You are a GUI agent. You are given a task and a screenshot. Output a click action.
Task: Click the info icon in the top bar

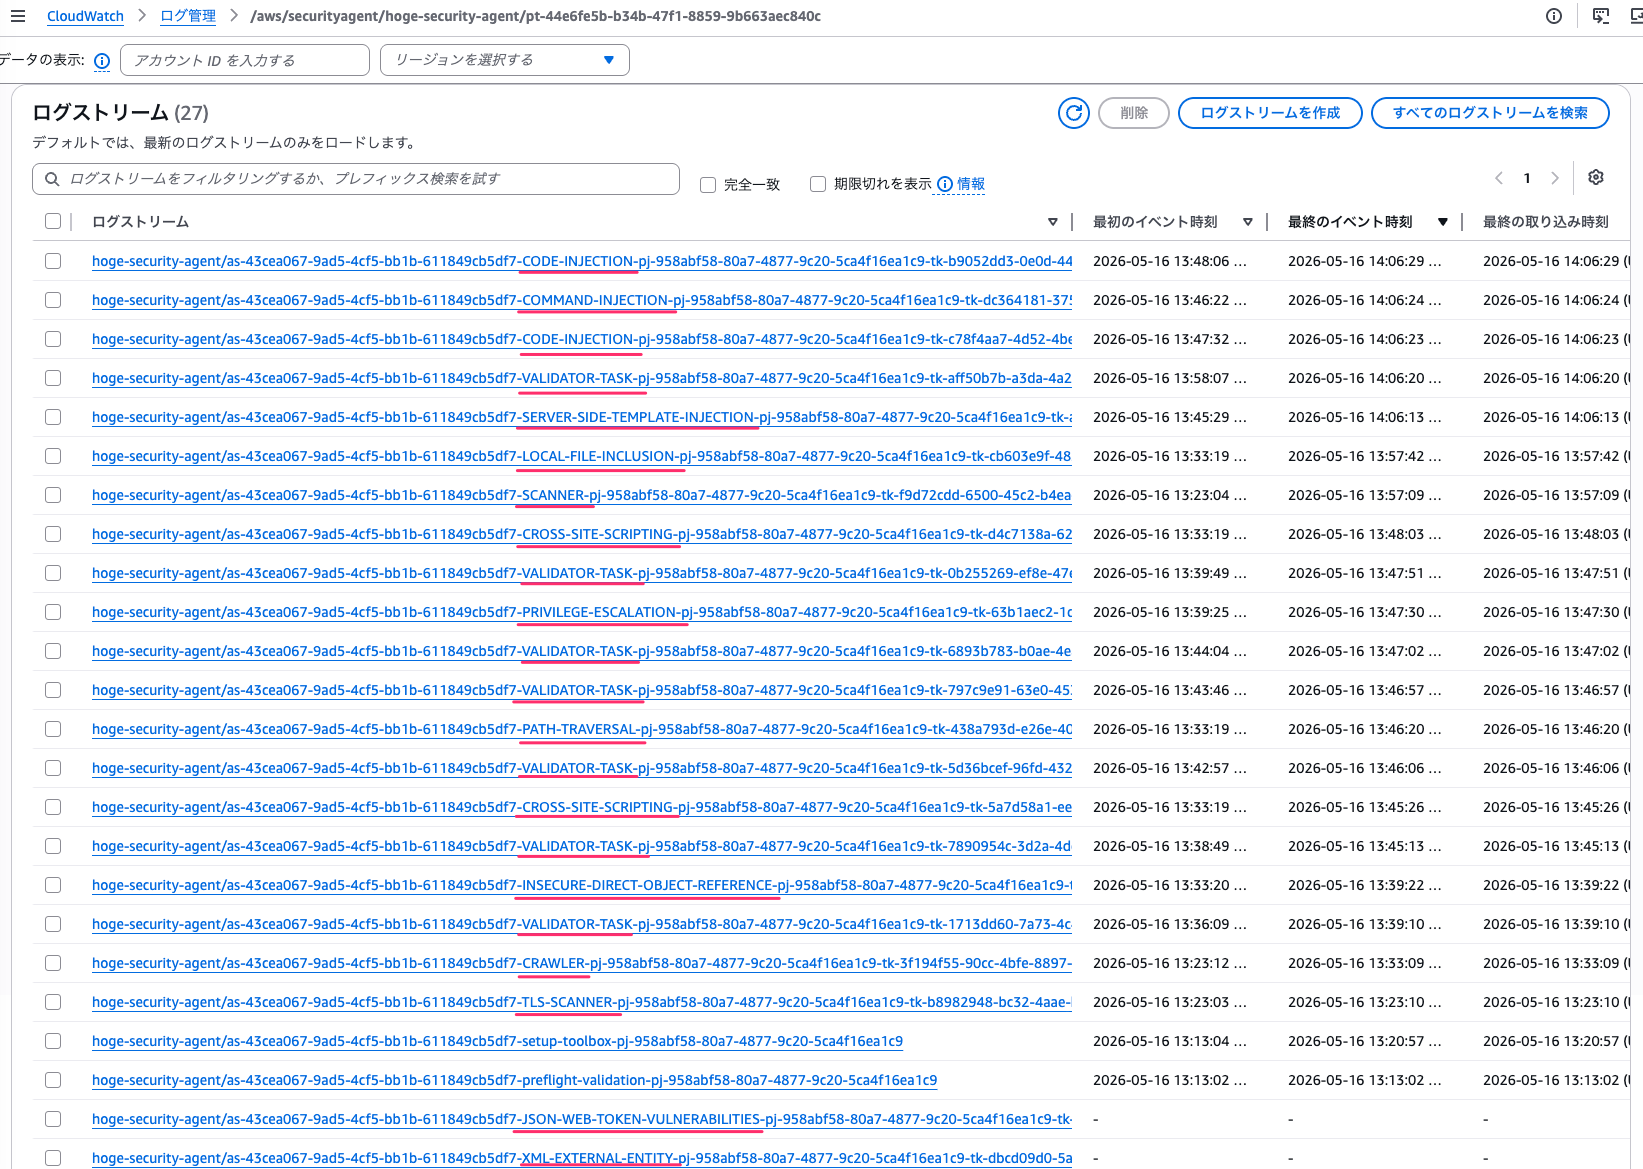click(x=1554, y=16)
